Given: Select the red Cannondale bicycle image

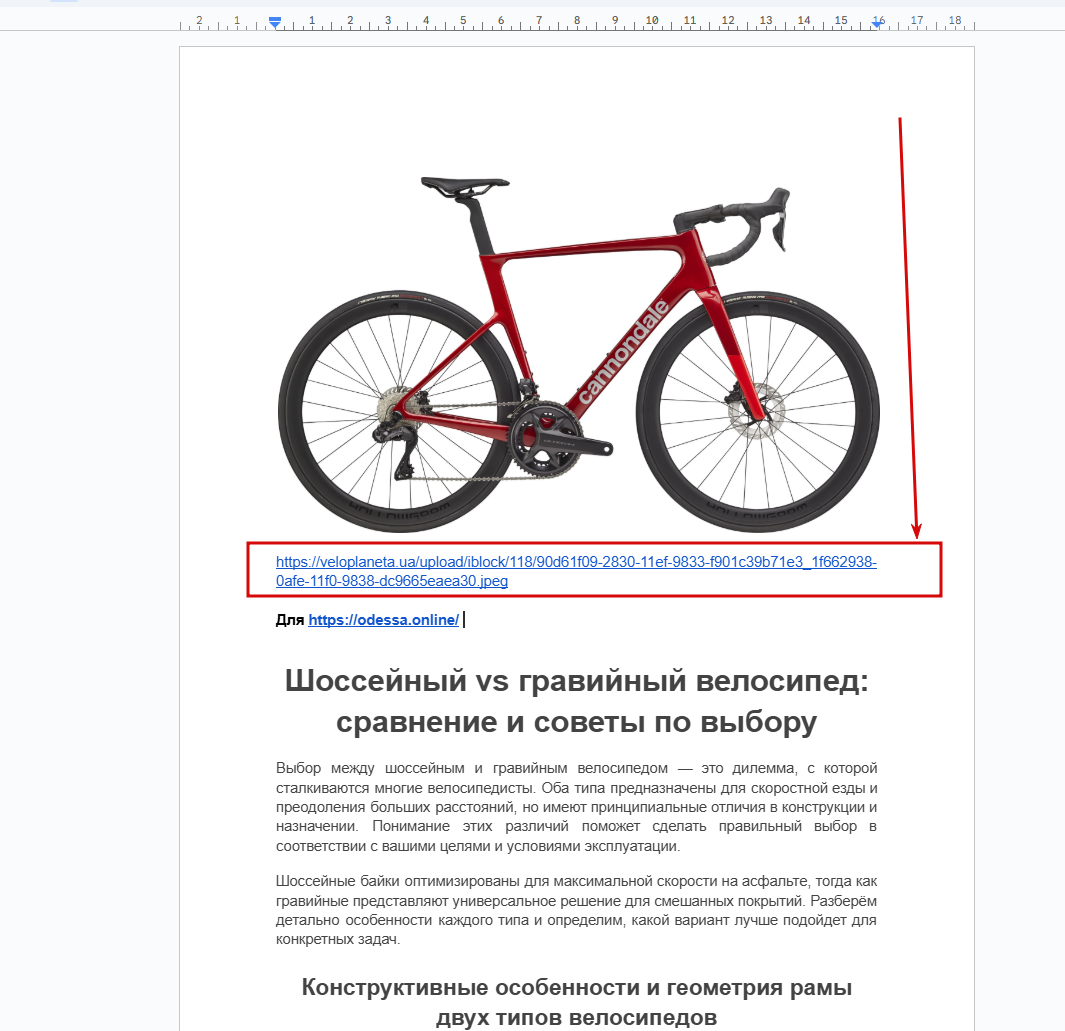Looking at the screenshot, I should coord(579,354).
